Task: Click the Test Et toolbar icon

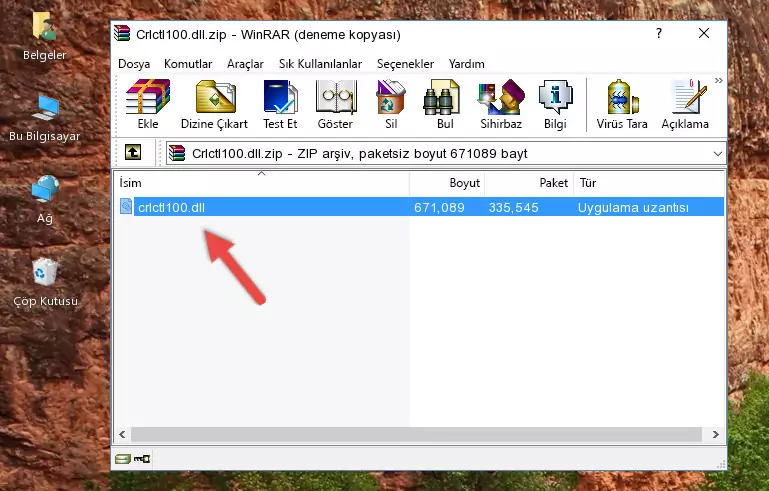Action: 280,97
